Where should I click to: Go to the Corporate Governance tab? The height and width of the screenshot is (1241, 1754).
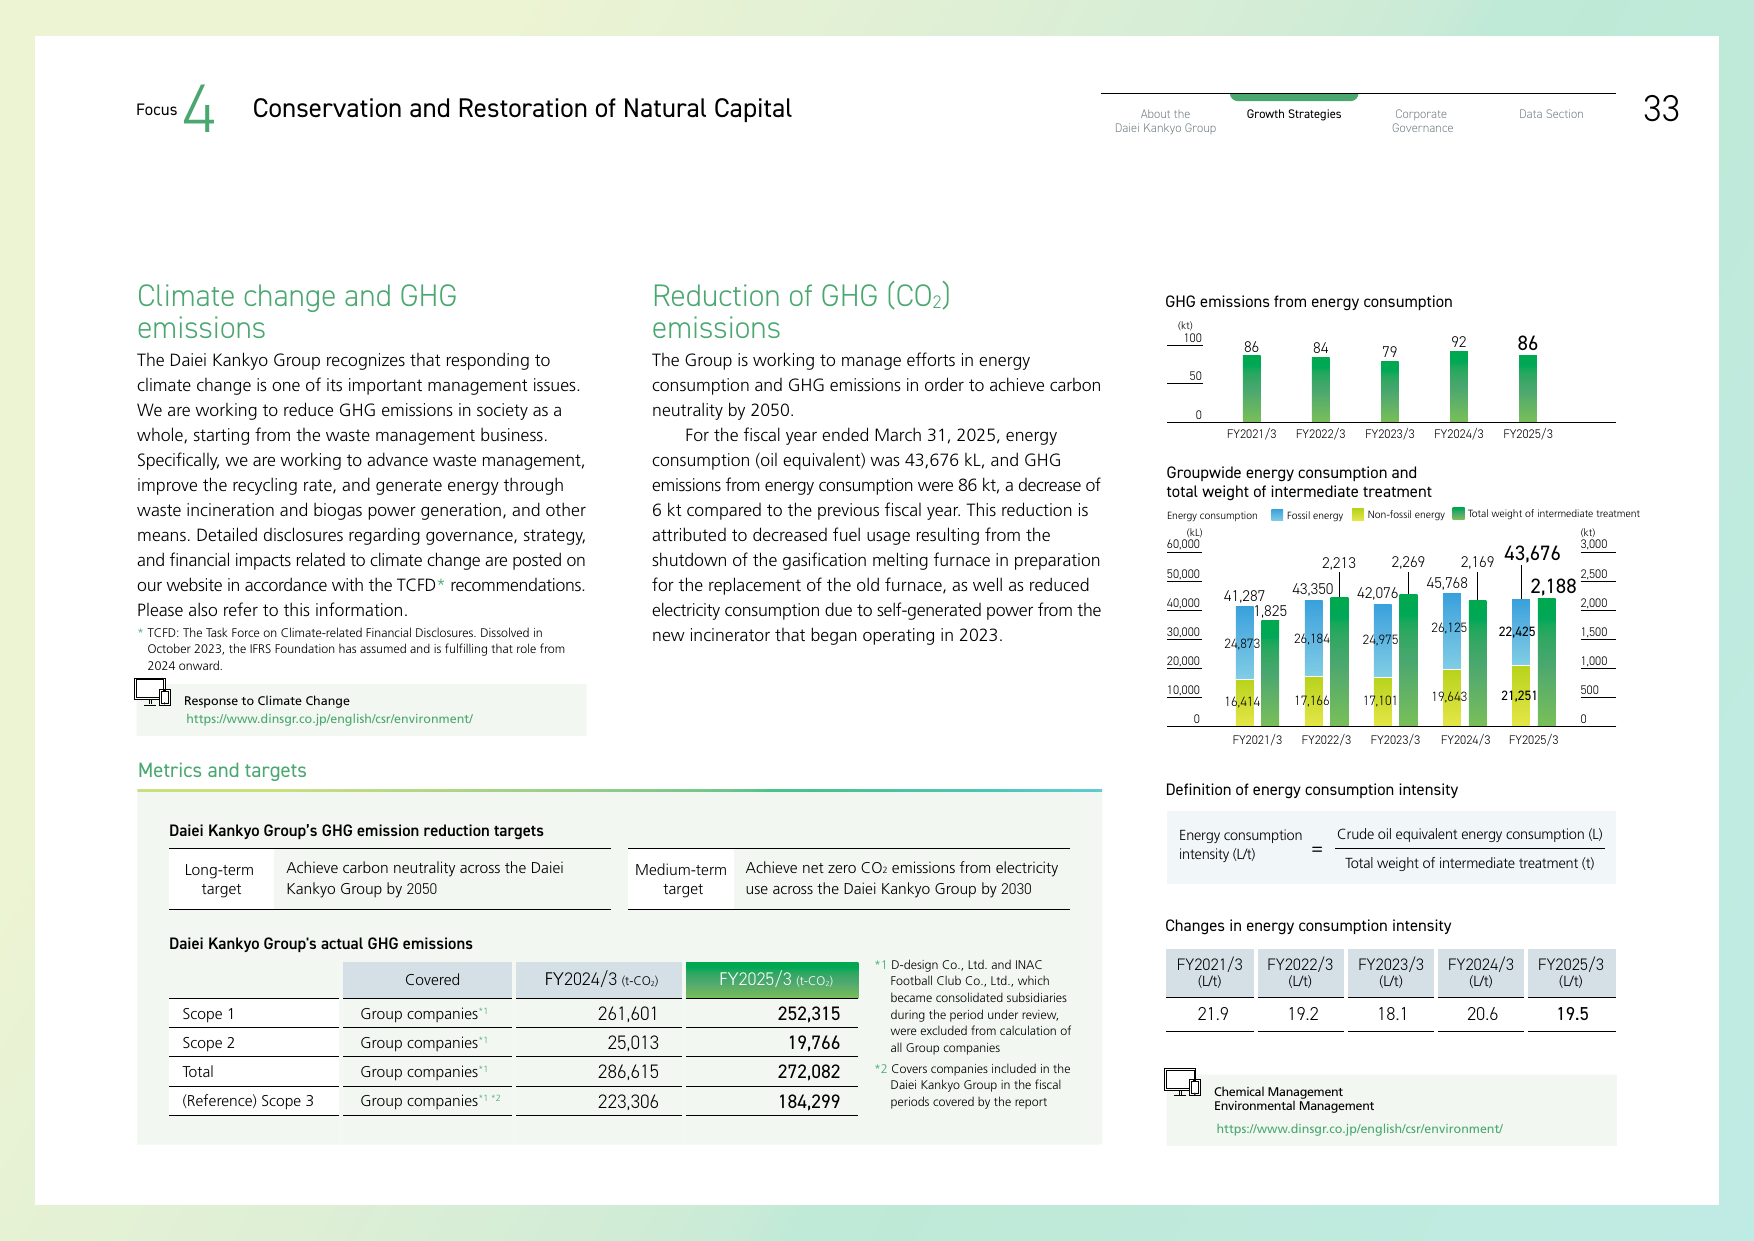(x=1422, y=121)
